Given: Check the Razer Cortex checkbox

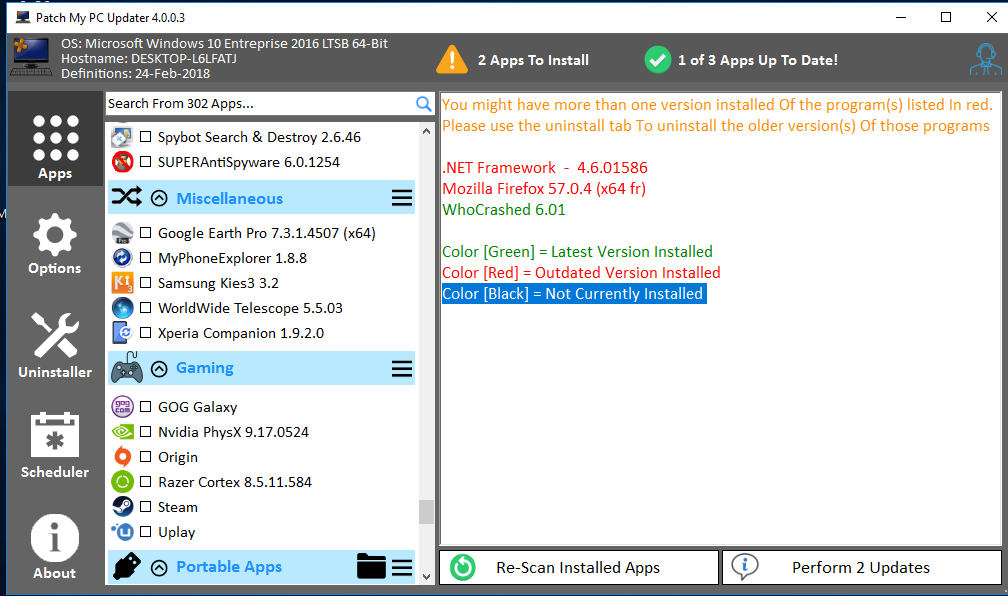Looking at the screenshot, I should click(146, 482).
